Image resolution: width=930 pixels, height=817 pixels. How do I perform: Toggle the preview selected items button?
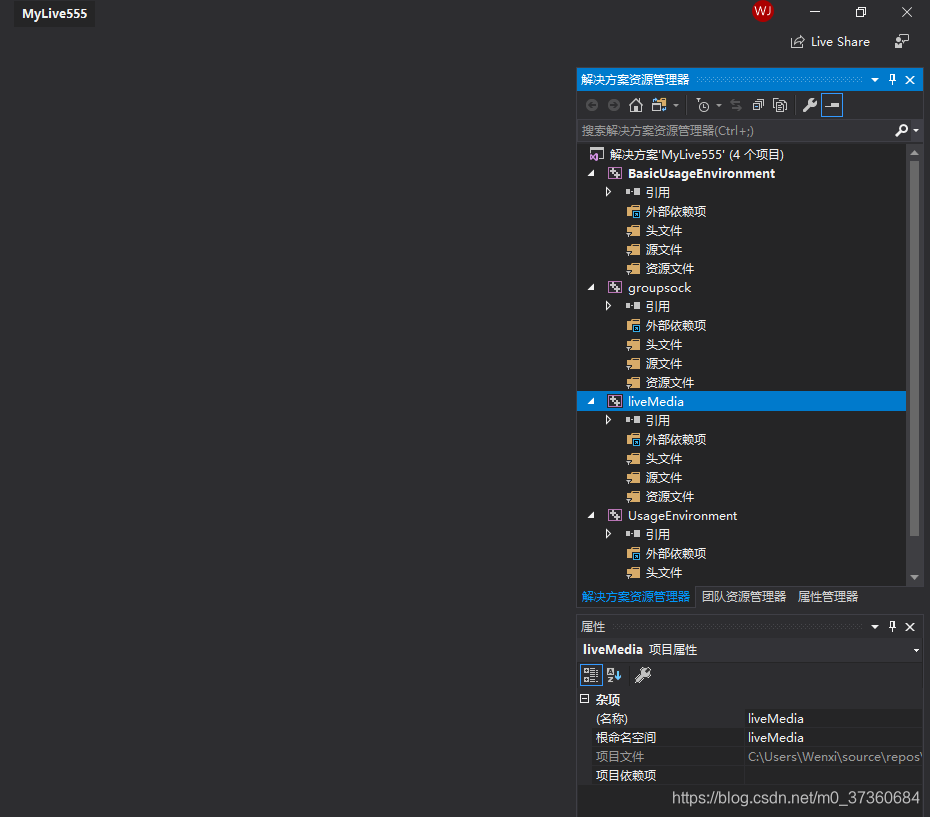pos(832,106)
